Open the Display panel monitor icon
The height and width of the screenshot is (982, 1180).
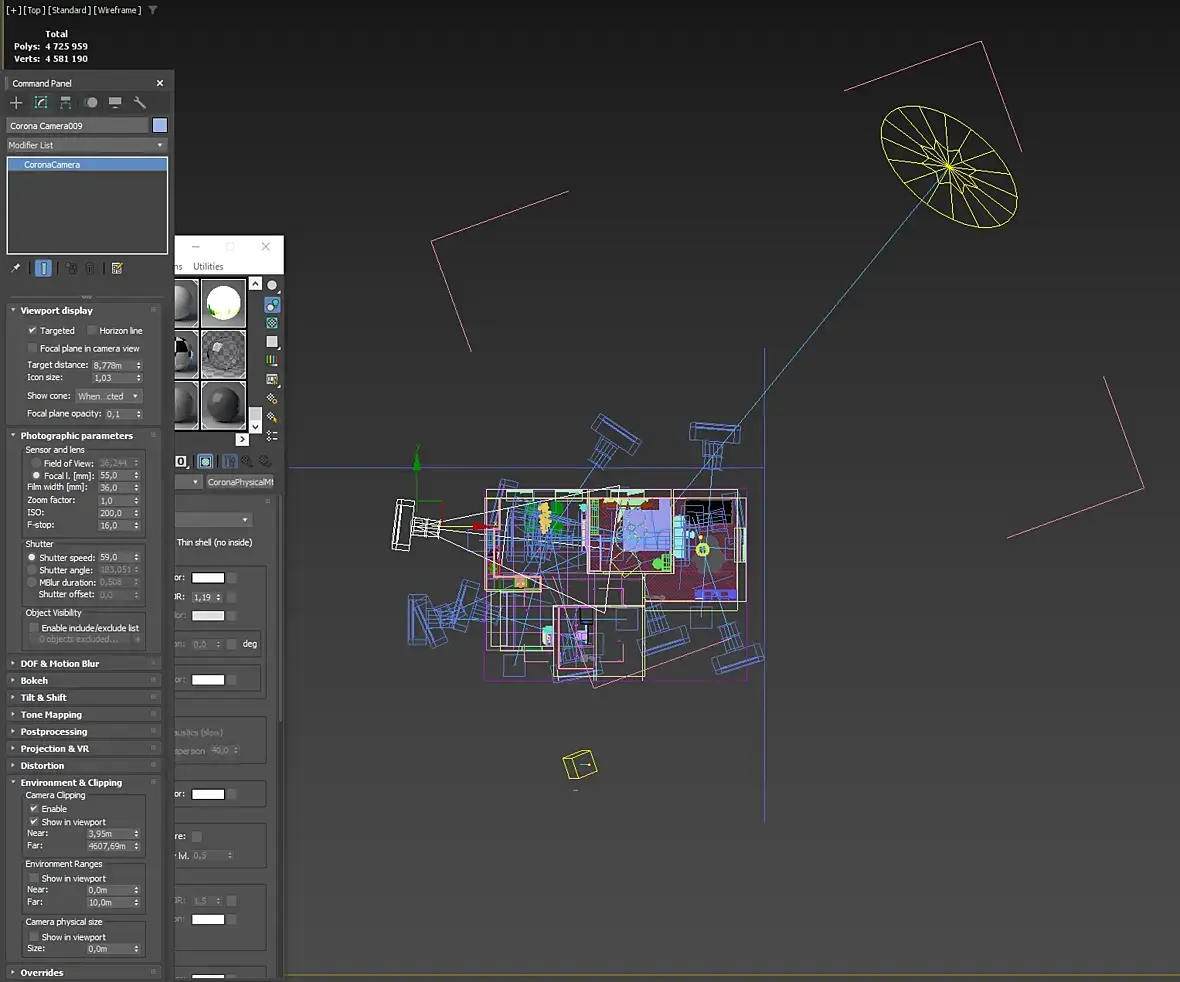[x=115, y=102]
